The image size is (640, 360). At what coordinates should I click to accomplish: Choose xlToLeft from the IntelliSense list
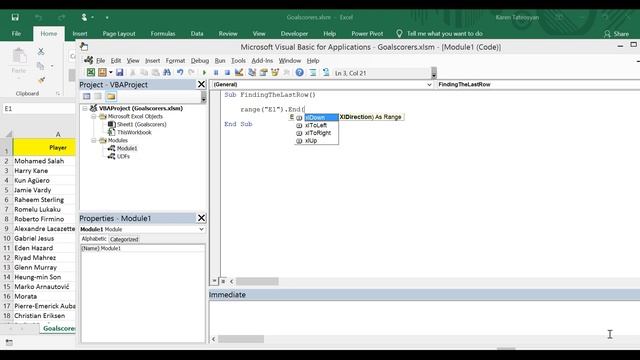coord(316,125)
